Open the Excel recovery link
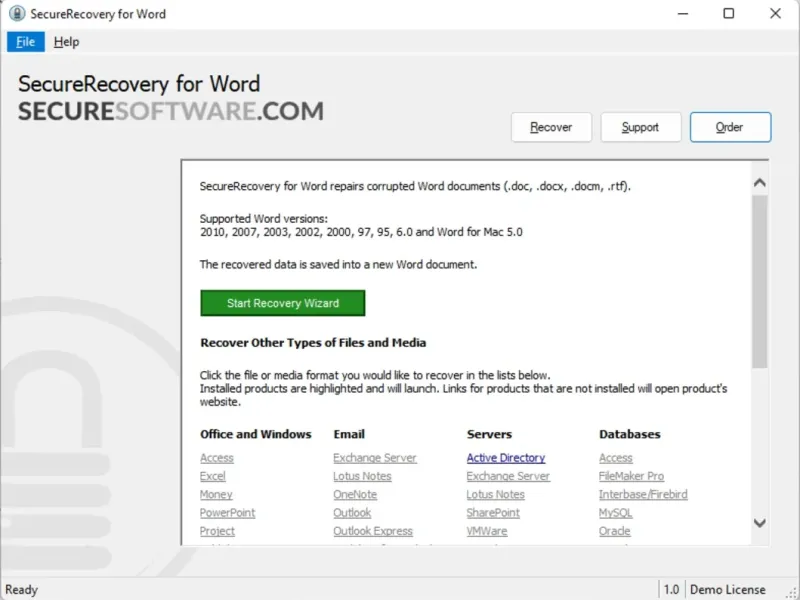The width and height of the screenshot is (800, 600). coord(213,477)
